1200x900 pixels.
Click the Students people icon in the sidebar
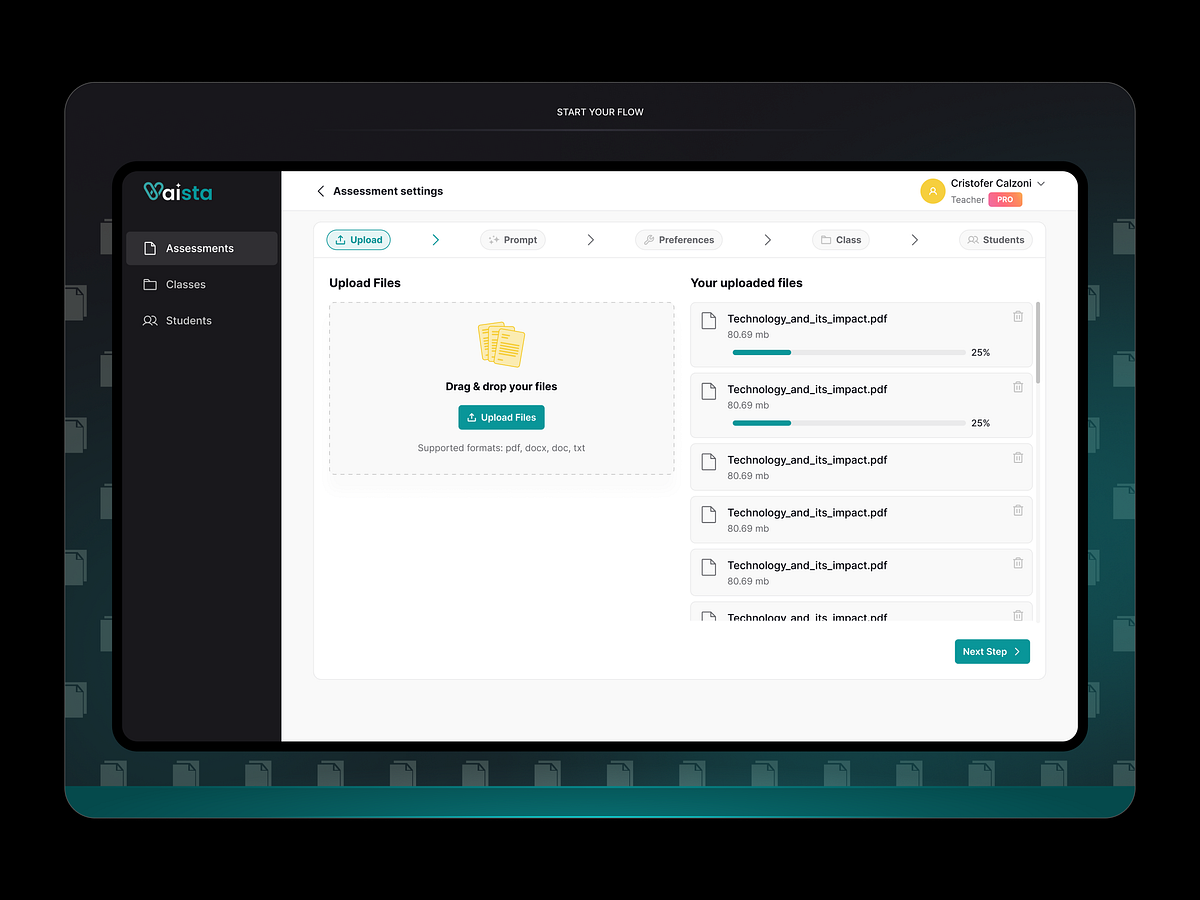click(x=148, y=320)
